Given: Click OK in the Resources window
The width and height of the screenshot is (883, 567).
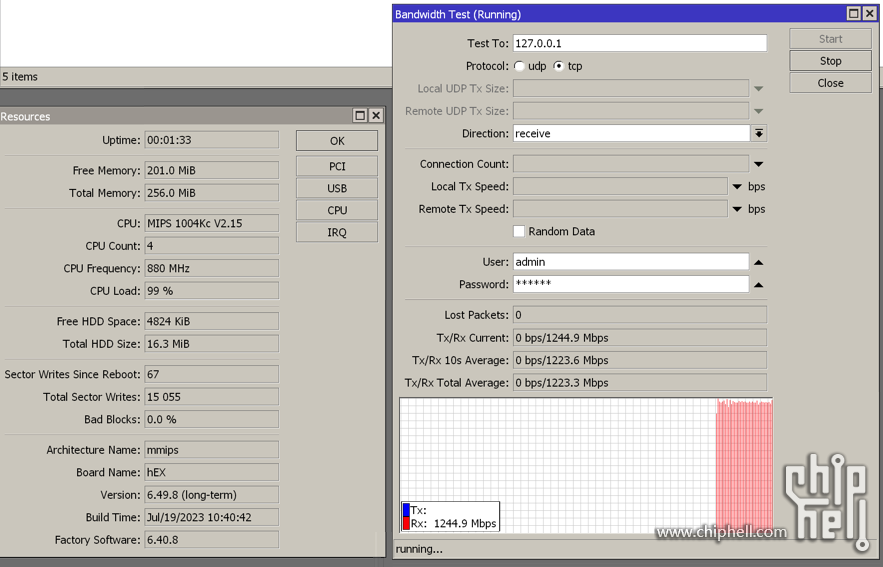Looking at the screenshot, I should 337,141.
